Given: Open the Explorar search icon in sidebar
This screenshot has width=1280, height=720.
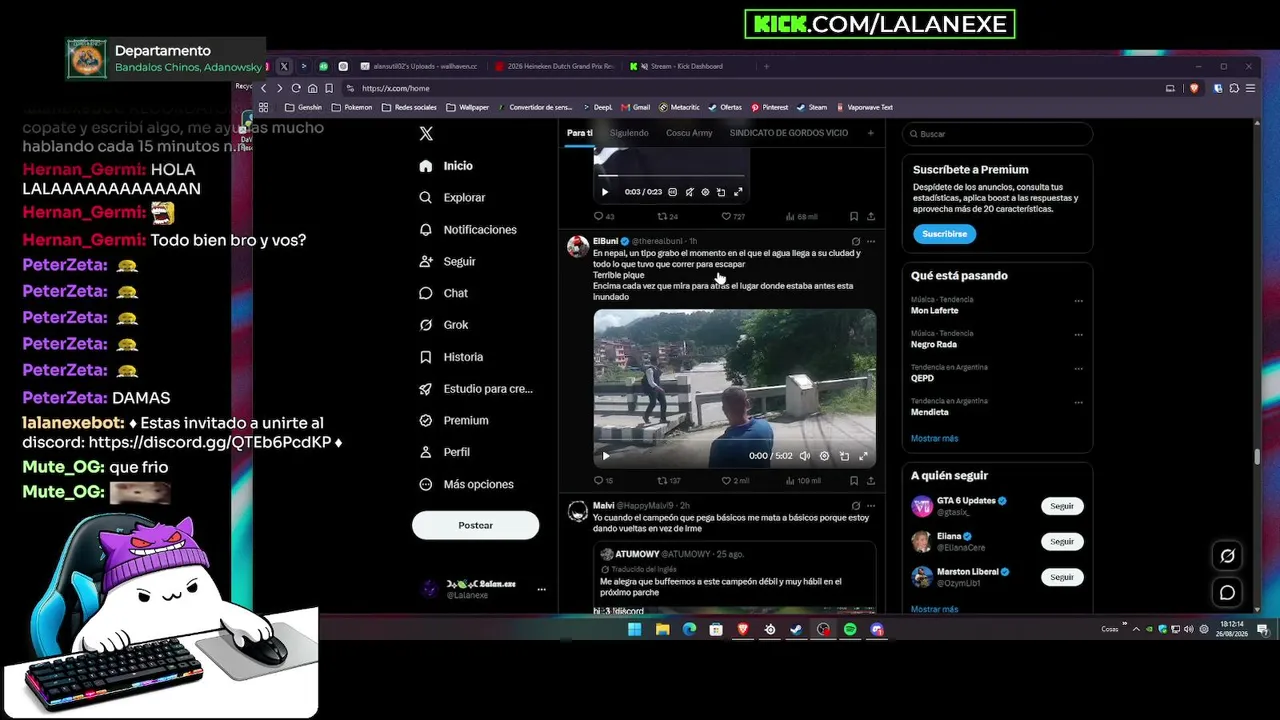Looking at the screenshot, I should point(426,198).
